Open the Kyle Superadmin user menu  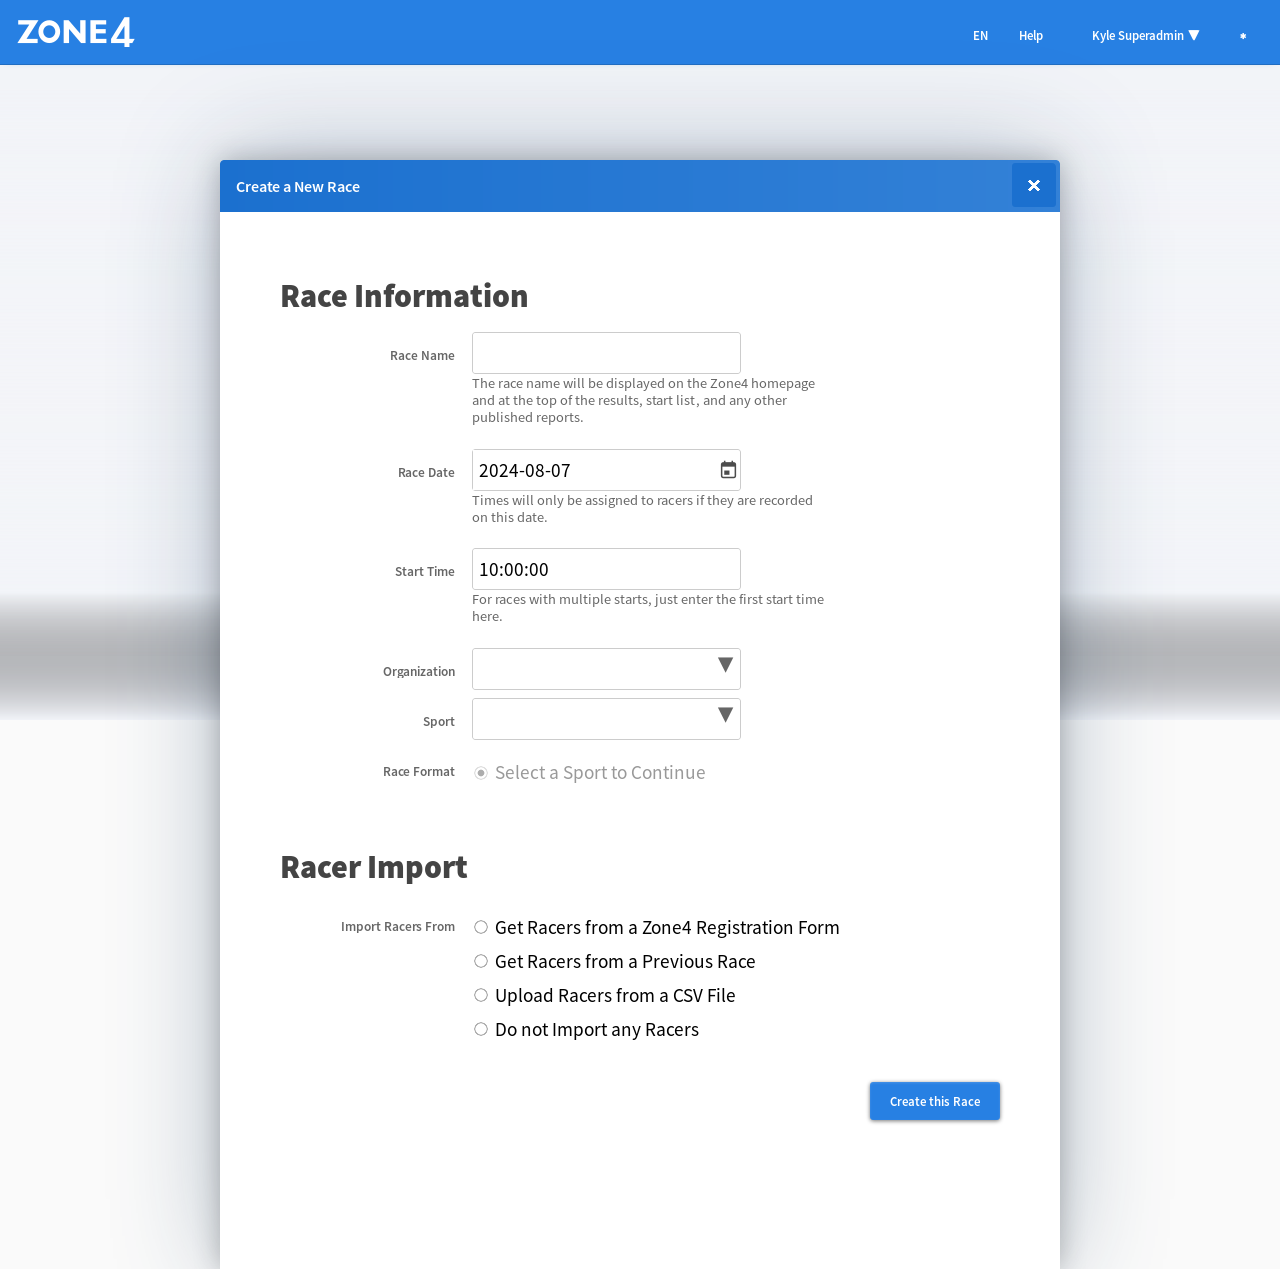(x=1145, y=36)
